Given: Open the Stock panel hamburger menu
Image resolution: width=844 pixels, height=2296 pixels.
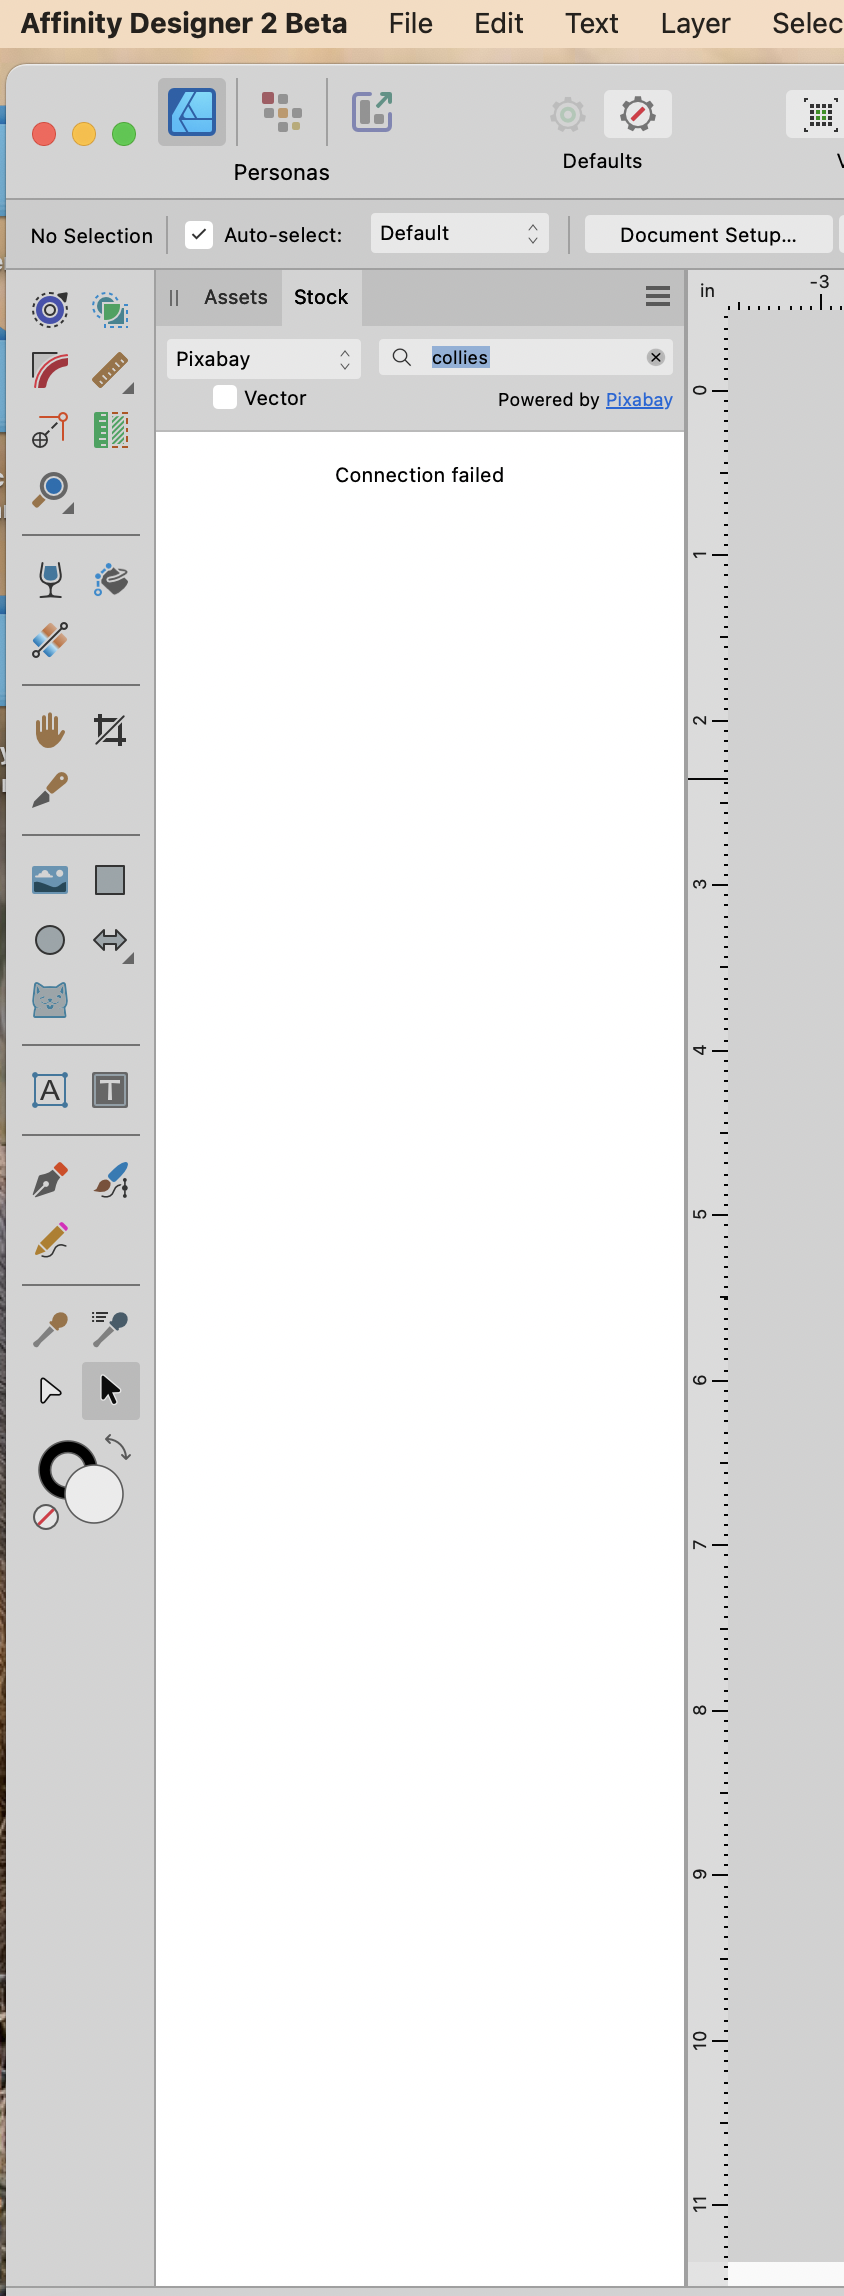Looking at the screenshot, I should (658, 296).
